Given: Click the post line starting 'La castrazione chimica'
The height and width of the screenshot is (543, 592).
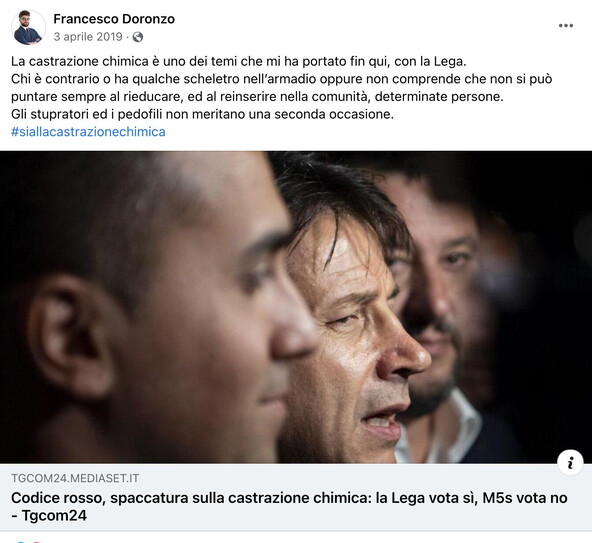Looking at the screenshot, I should pyautogui.click(x=239, y=61).
